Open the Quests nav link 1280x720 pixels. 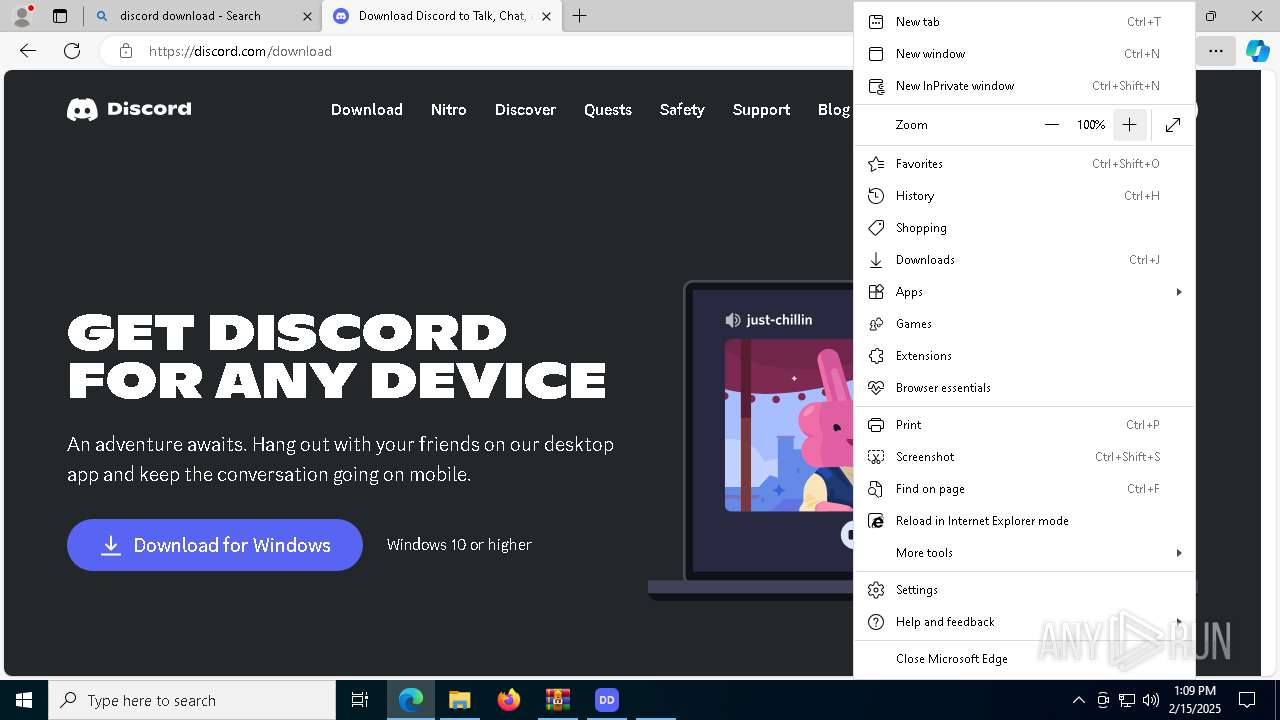[608, 110]
